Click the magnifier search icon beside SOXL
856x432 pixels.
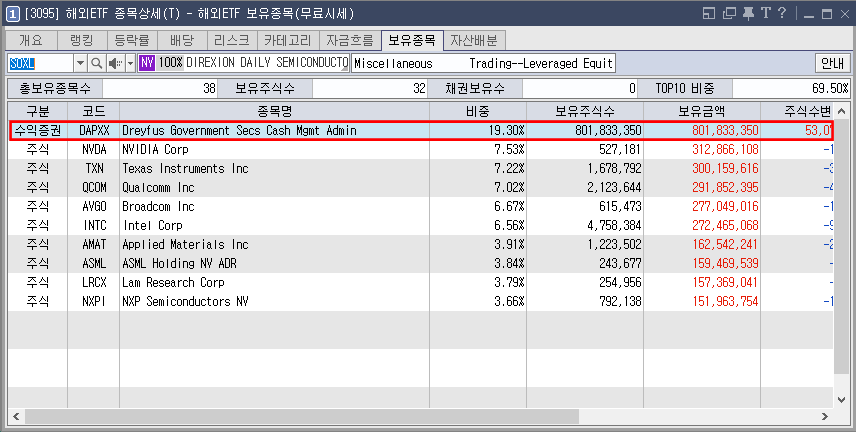[97, 63]
